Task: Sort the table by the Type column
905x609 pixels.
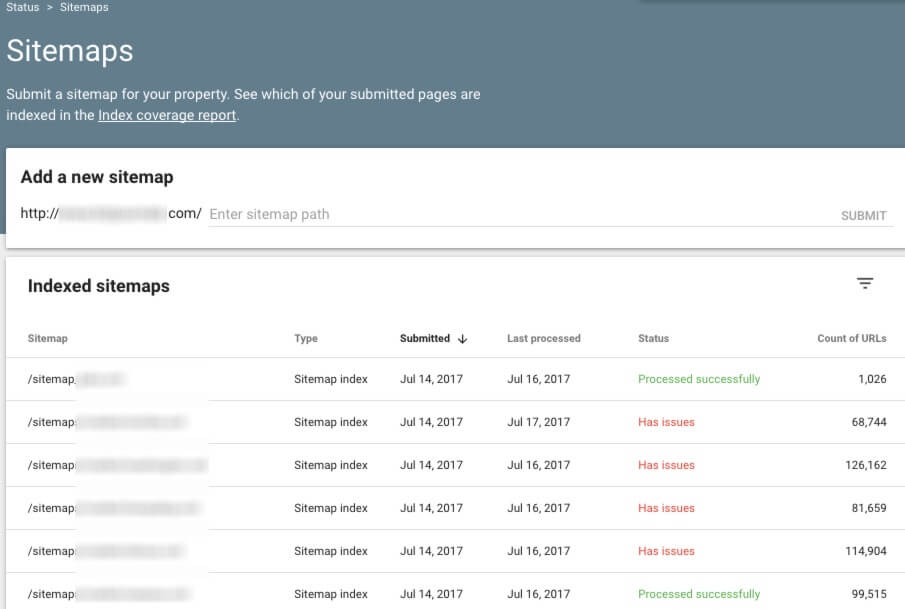Action: click(x=306, y=338)
